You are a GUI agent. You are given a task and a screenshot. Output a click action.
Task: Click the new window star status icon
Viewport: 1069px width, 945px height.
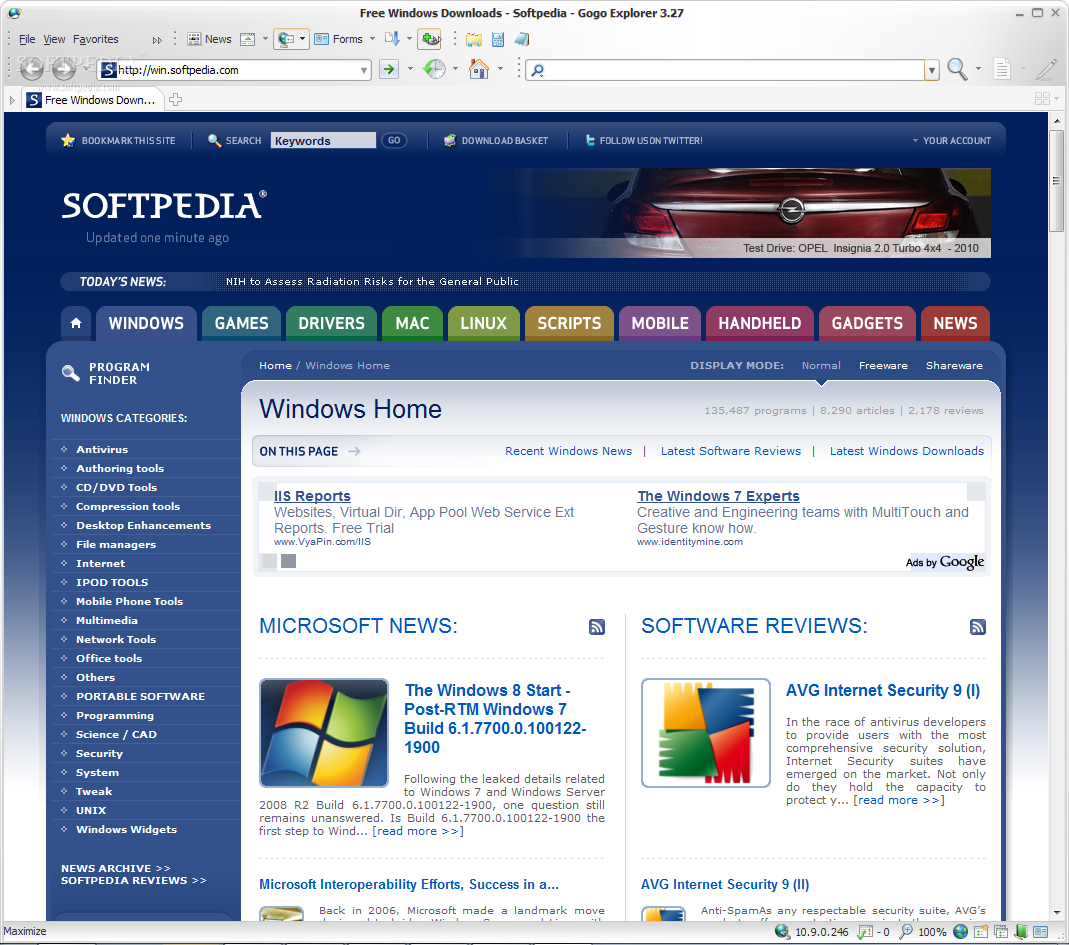(981, 931)
